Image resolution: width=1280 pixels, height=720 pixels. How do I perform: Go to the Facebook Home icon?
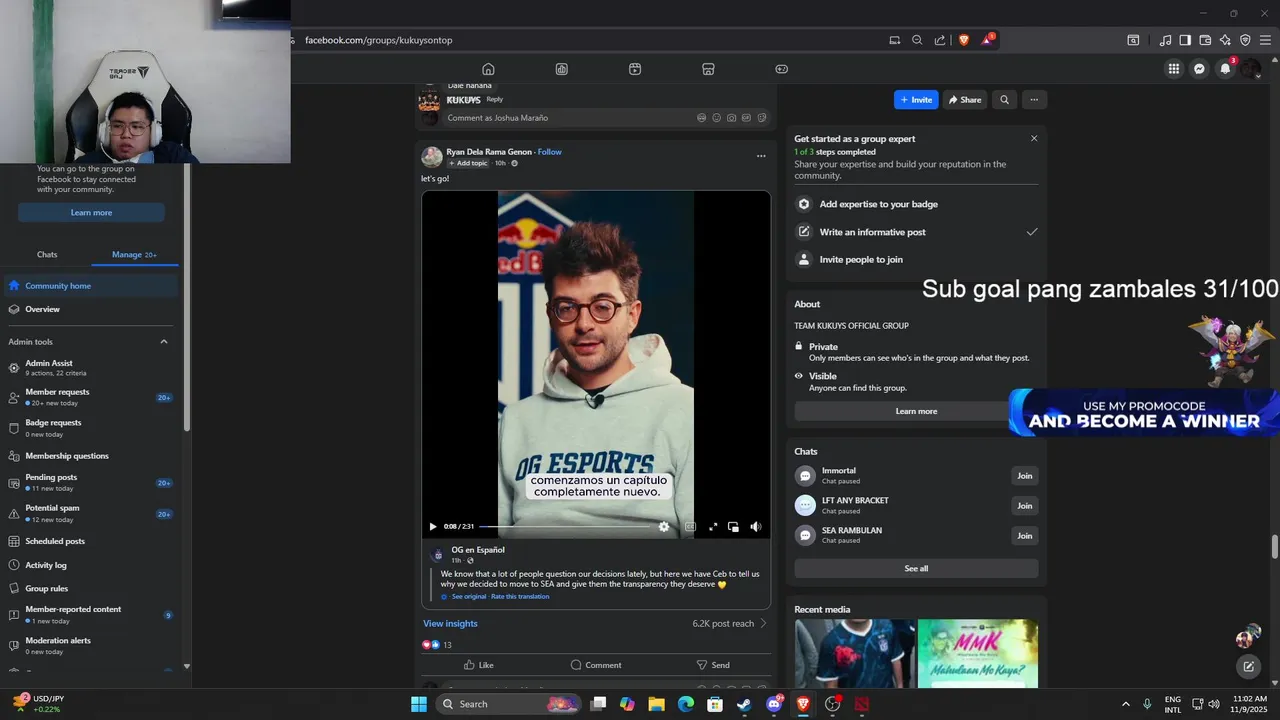[x=488, y=69]
